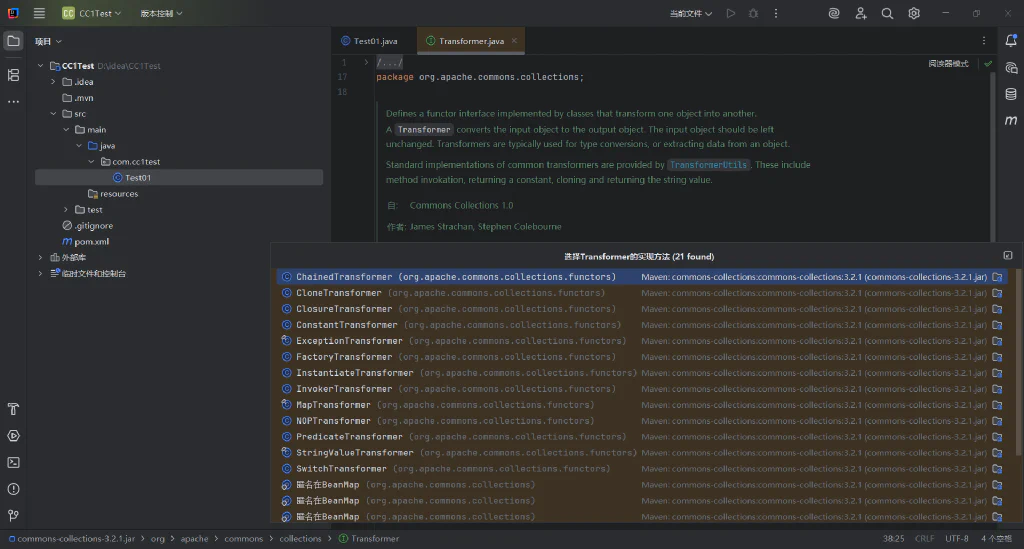Open the Maven tool window icon
This screenshot has width=1024, height=549.
coord(1010,120)
